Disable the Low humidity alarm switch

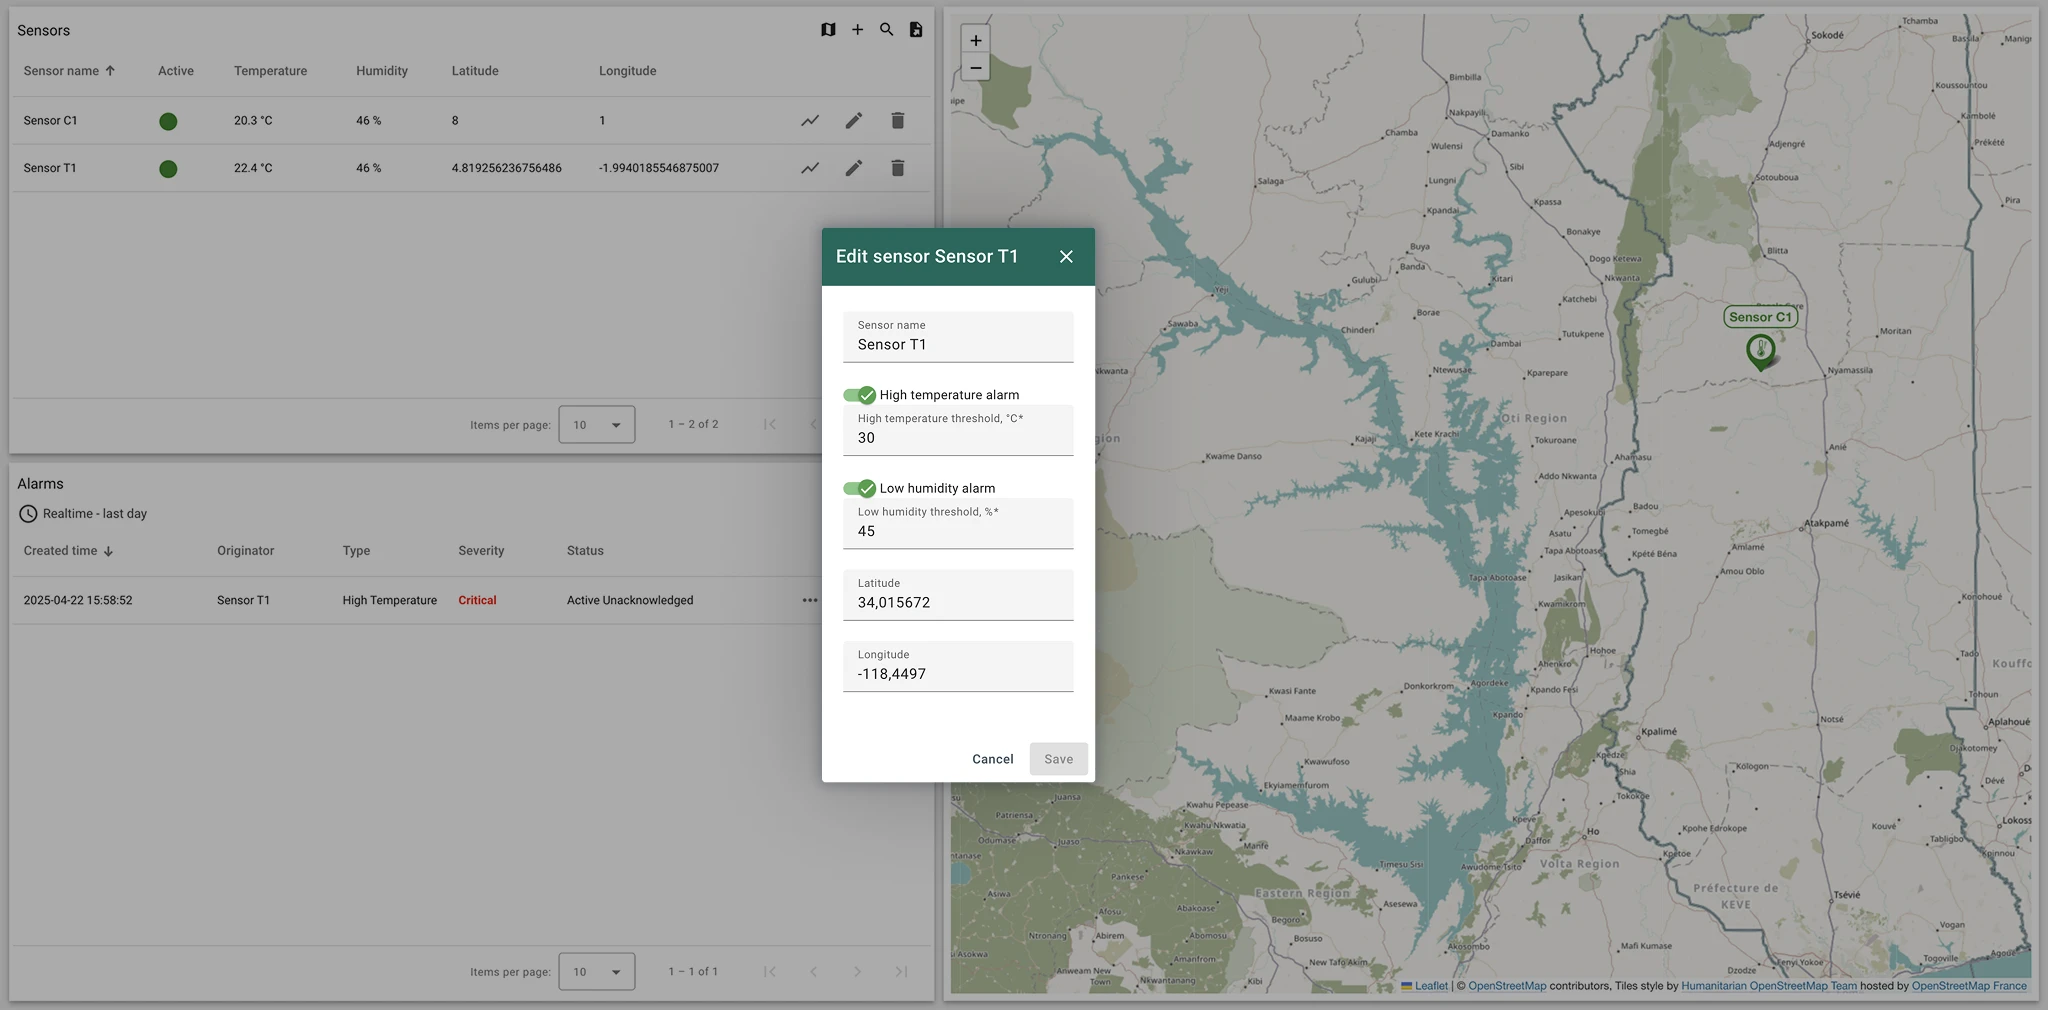859,488
